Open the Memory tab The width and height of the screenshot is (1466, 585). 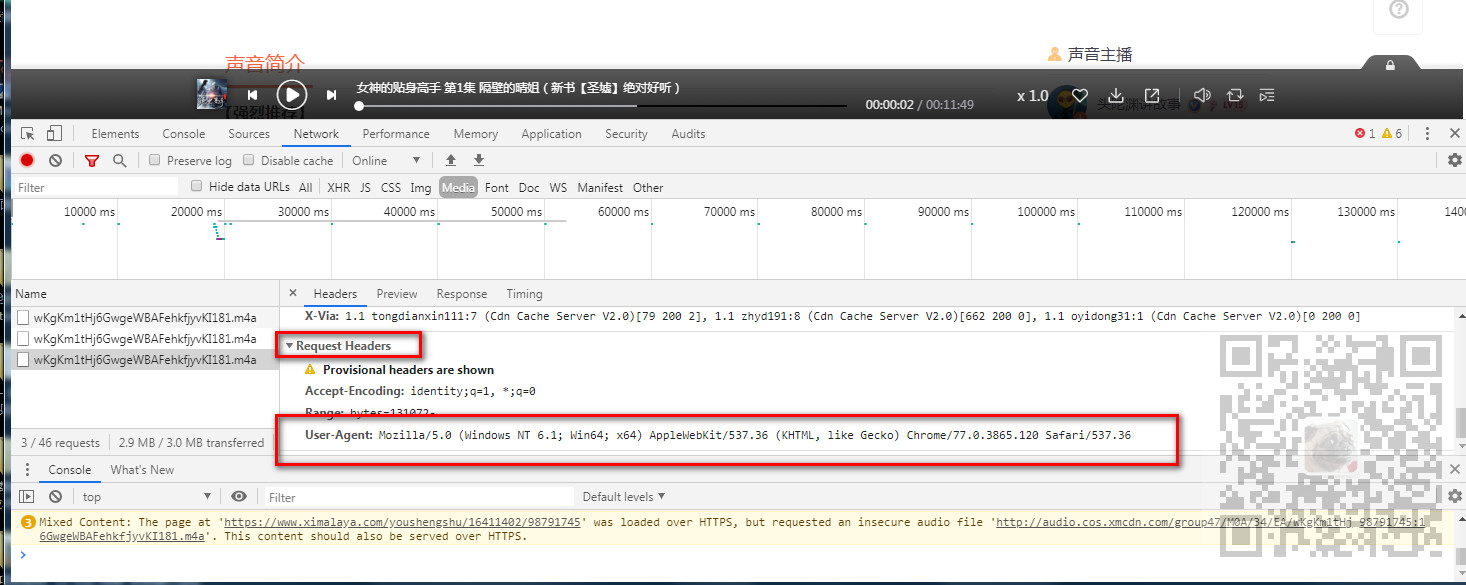pos(475,133)
